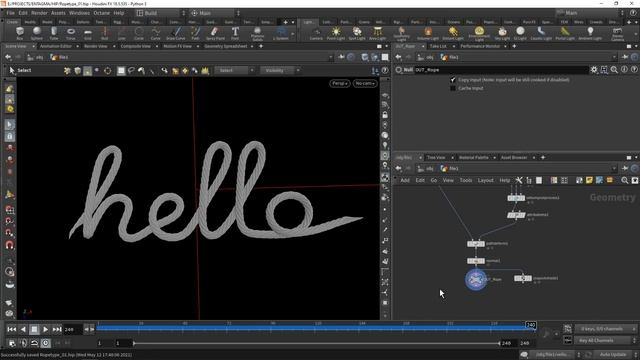Switch to the Render View tab
Screen dimensions: 640x360
[x=96, y=46]
